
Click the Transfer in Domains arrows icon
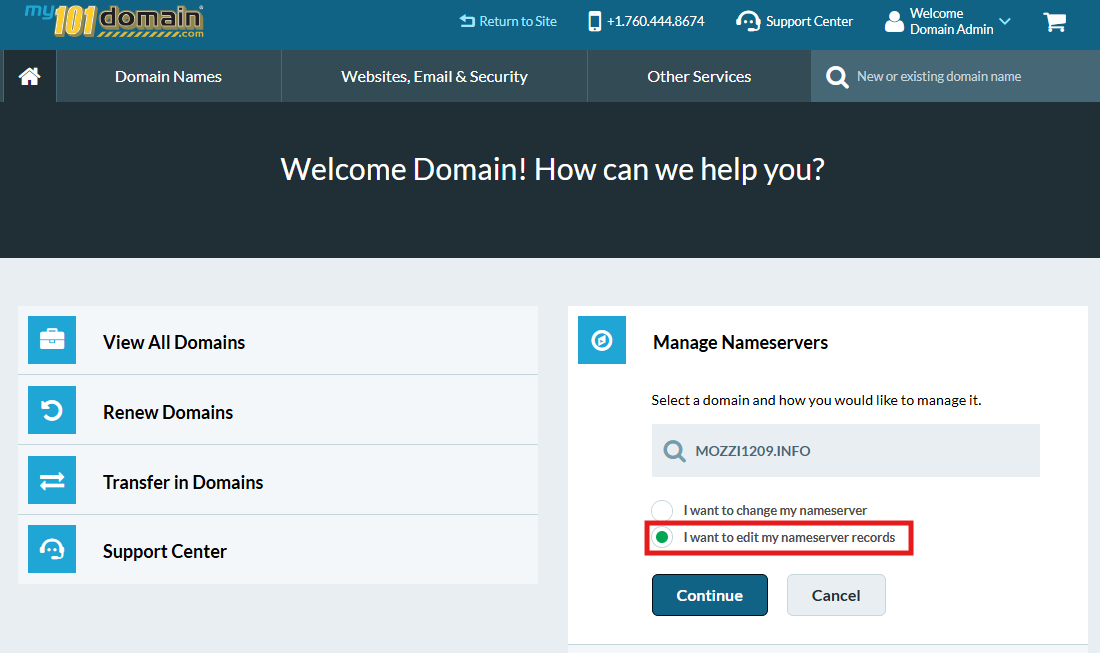point(52,481)
